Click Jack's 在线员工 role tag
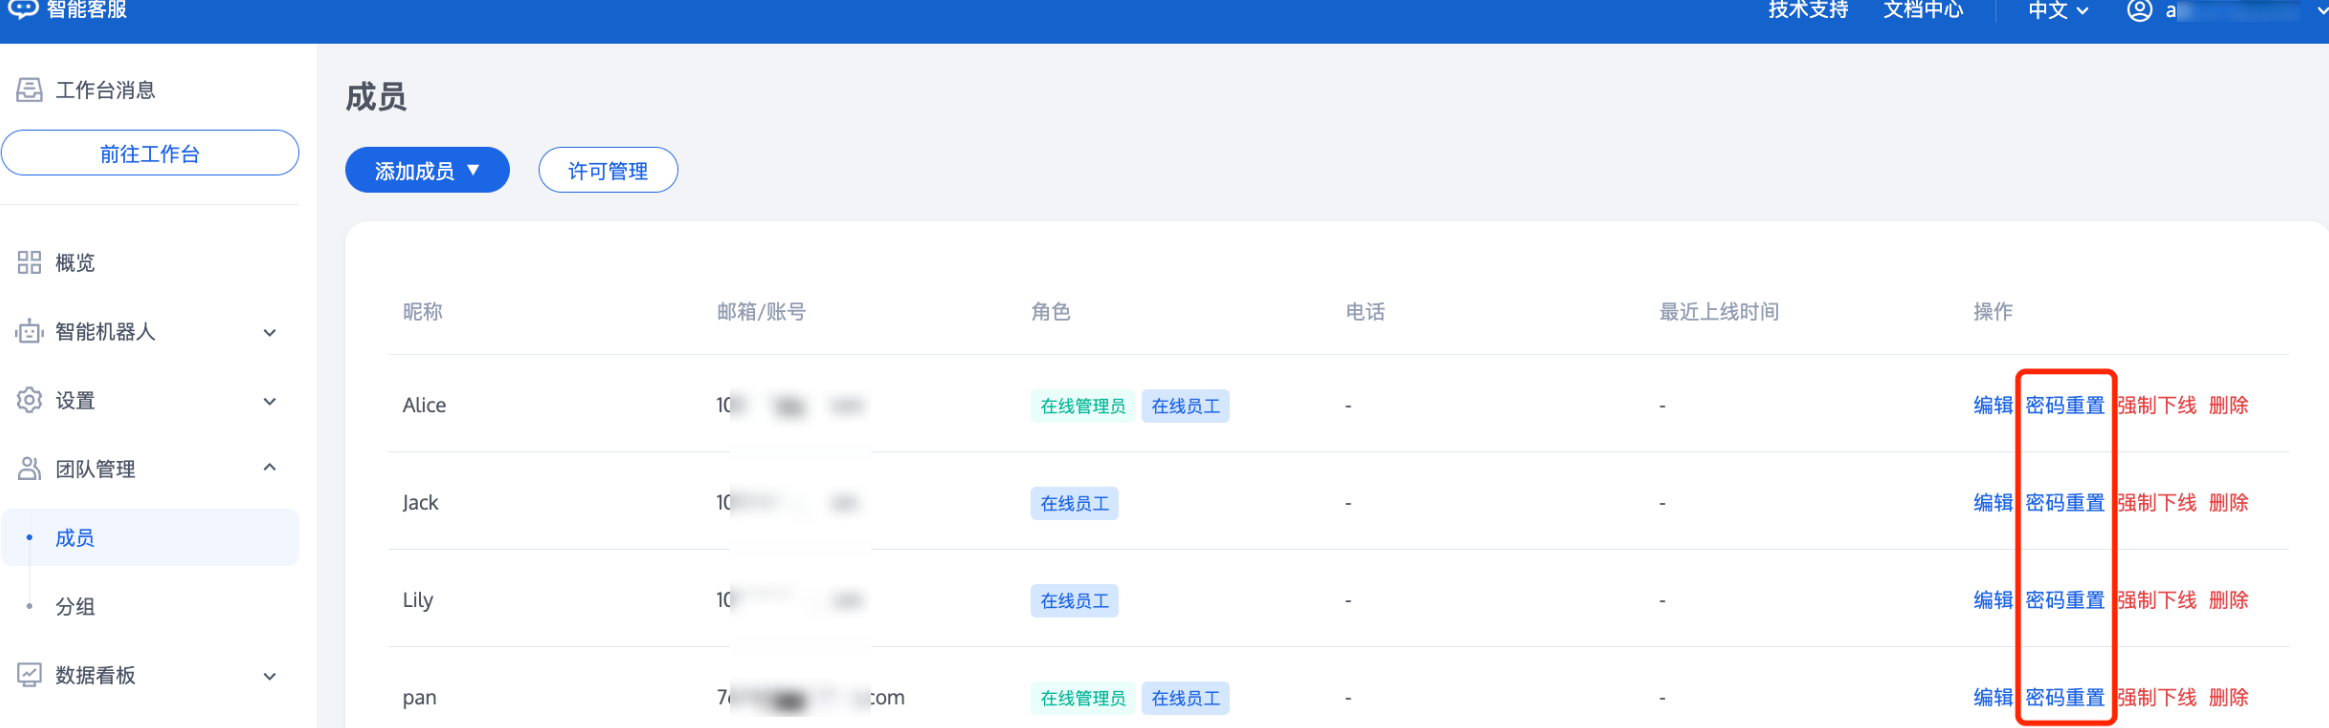Screen dimensions: 2329x728 (1074, 503)
